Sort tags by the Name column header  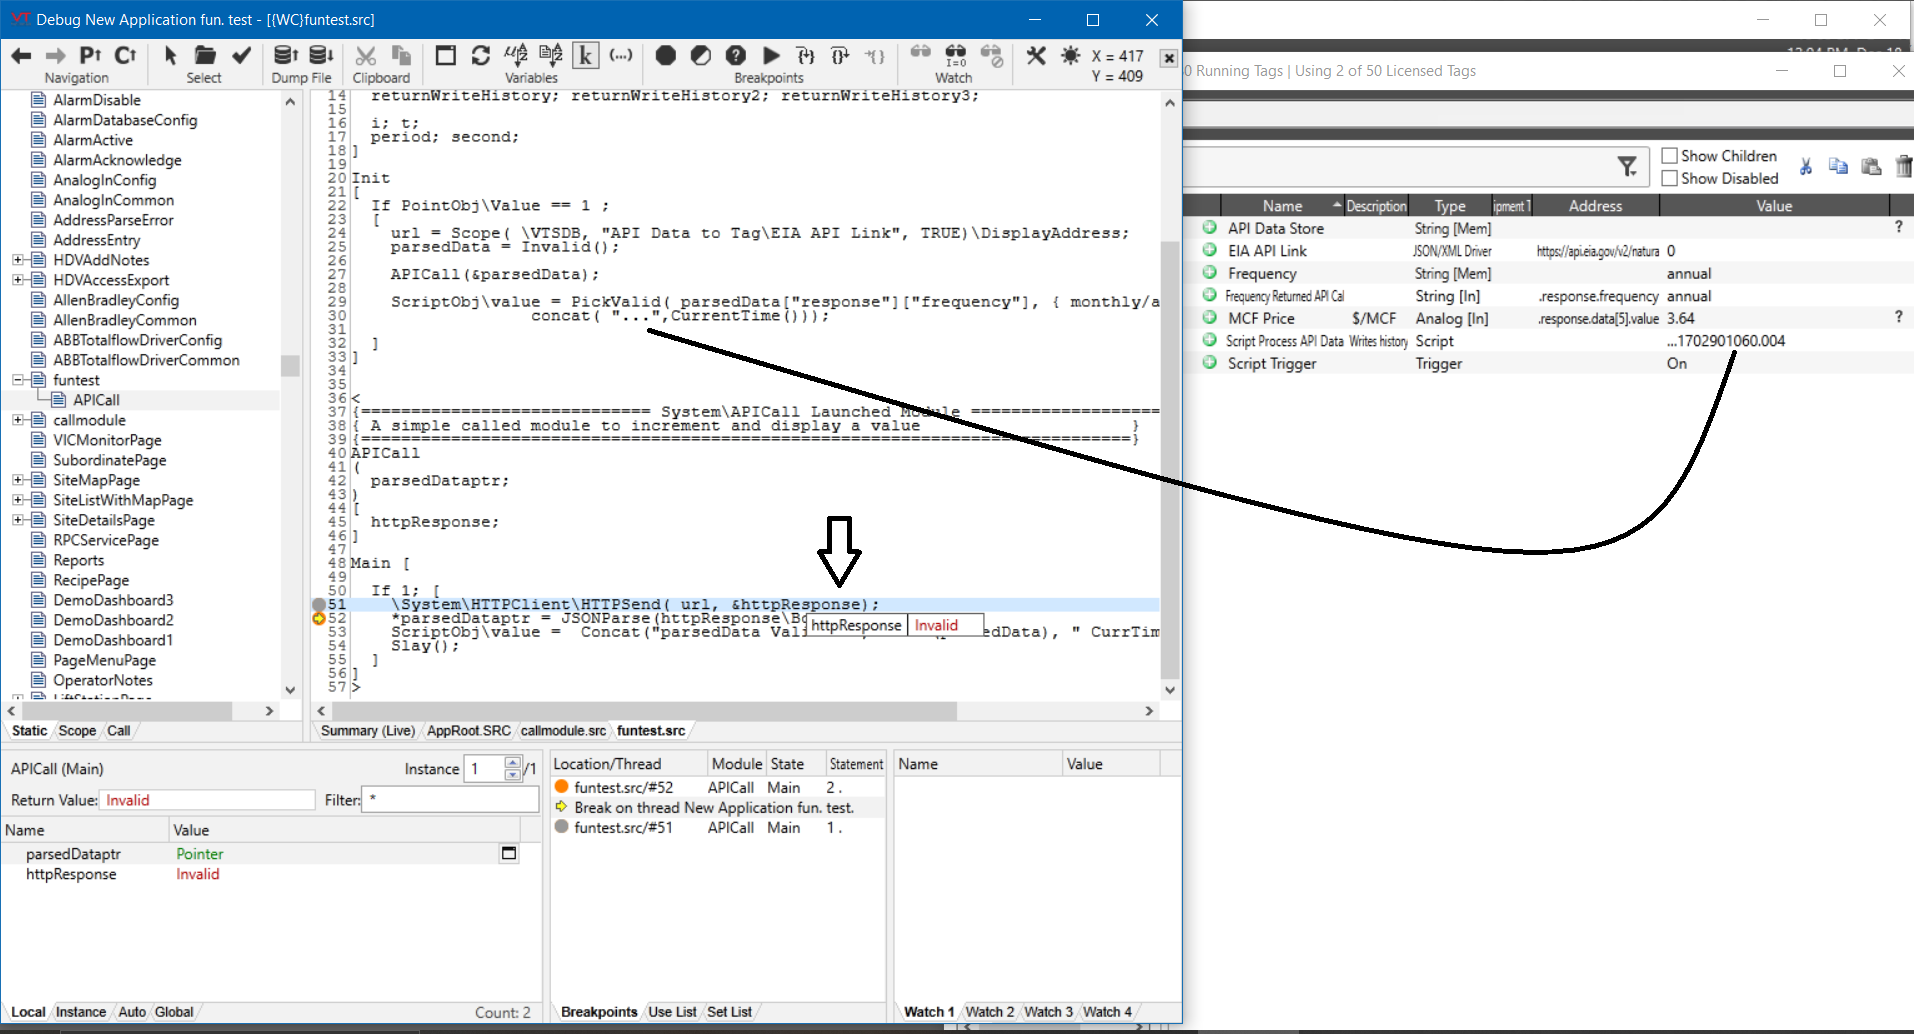pos(1282,206)
